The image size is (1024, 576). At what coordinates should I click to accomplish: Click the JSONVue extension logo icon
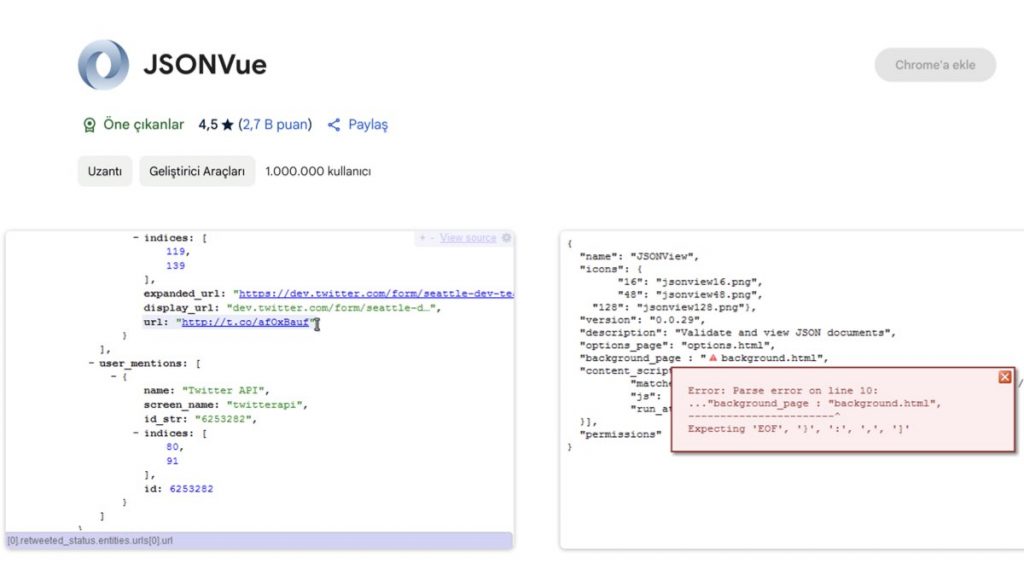pos(103,65)
